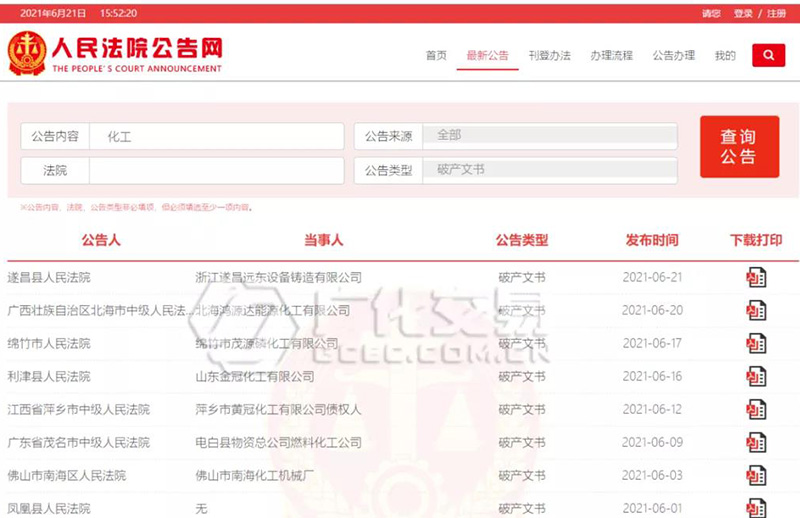The height and width of the screenshot is (518, 800).
Task: Click the 登录 link at top
Action: coord(743,14)
